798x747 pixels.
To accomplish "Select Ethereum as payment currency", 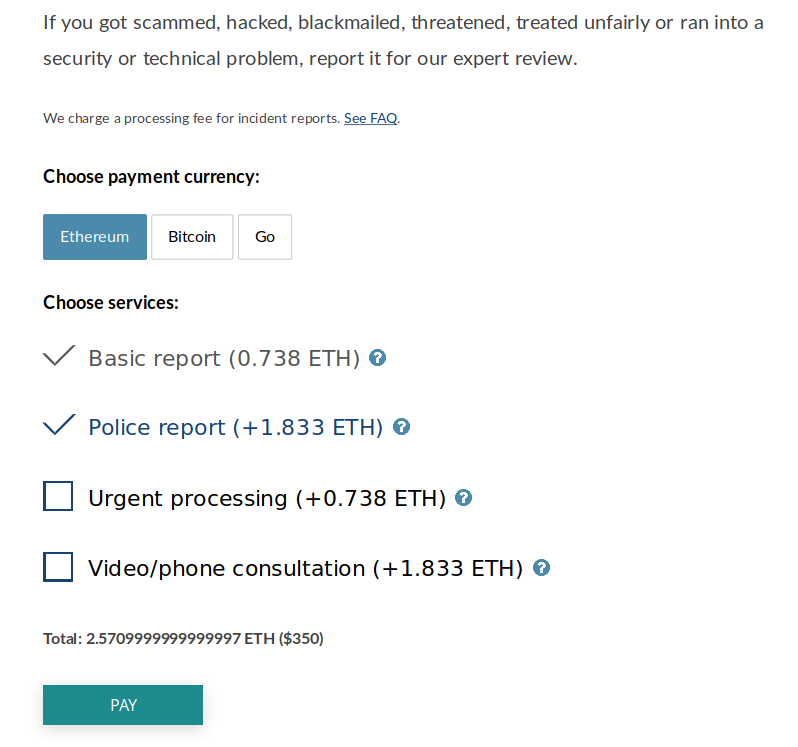I will click(95, 237).
